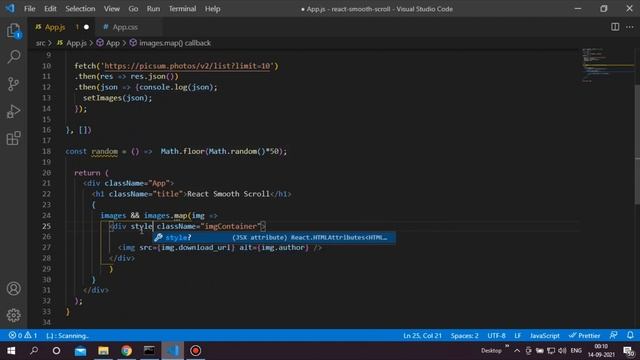Open the volume control in the system tray
Screen dimensions: 640x360
point(562,351)
